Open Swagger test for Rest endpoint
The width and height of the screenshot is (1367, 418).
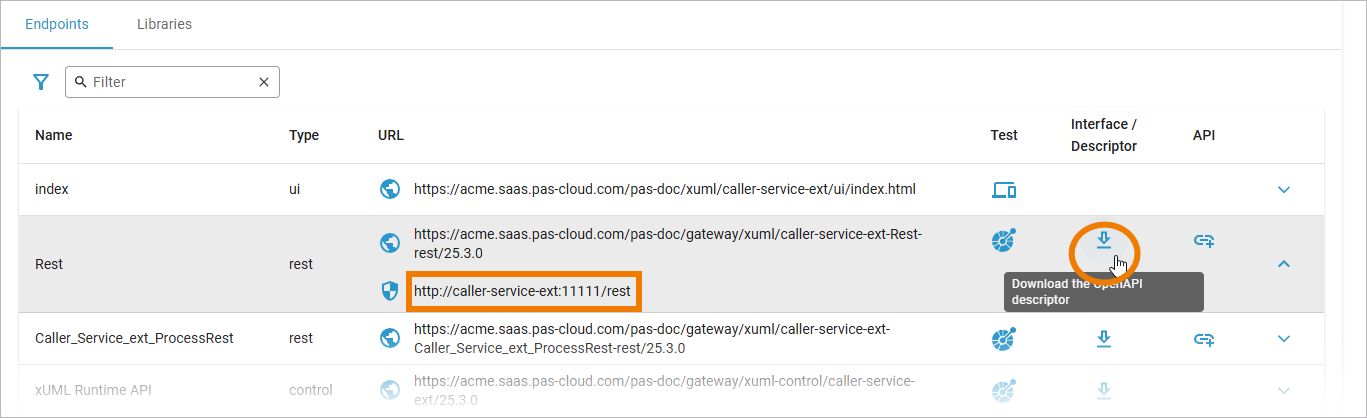tap(1004, 240)
